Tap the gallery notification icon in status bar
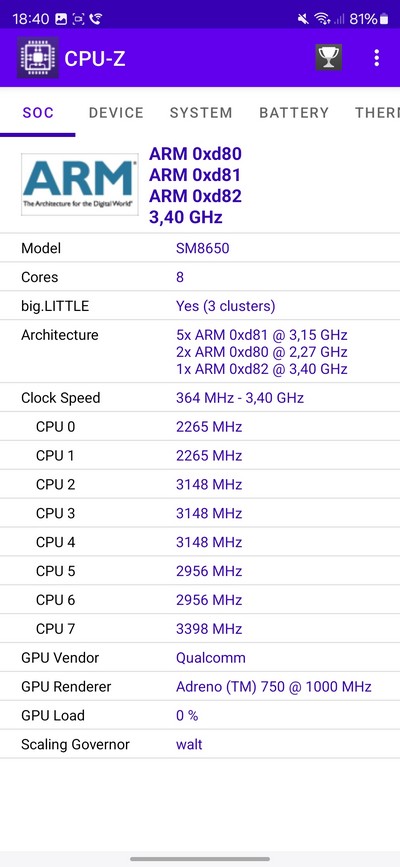 pos(61,19)
